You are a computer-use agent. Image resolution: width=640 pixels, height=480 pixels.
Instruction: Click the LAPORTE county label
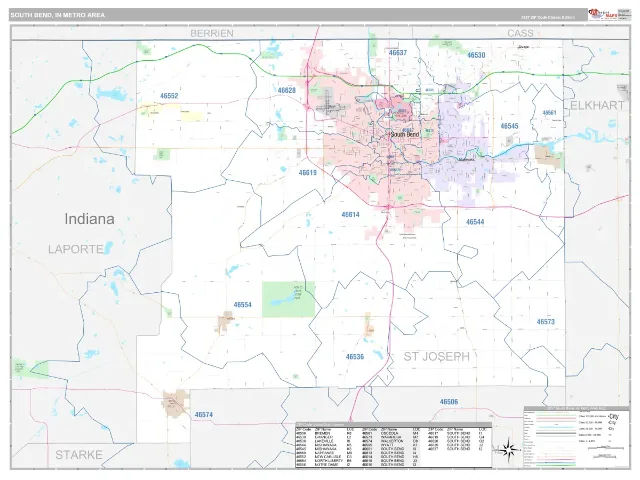coord(76,249)
